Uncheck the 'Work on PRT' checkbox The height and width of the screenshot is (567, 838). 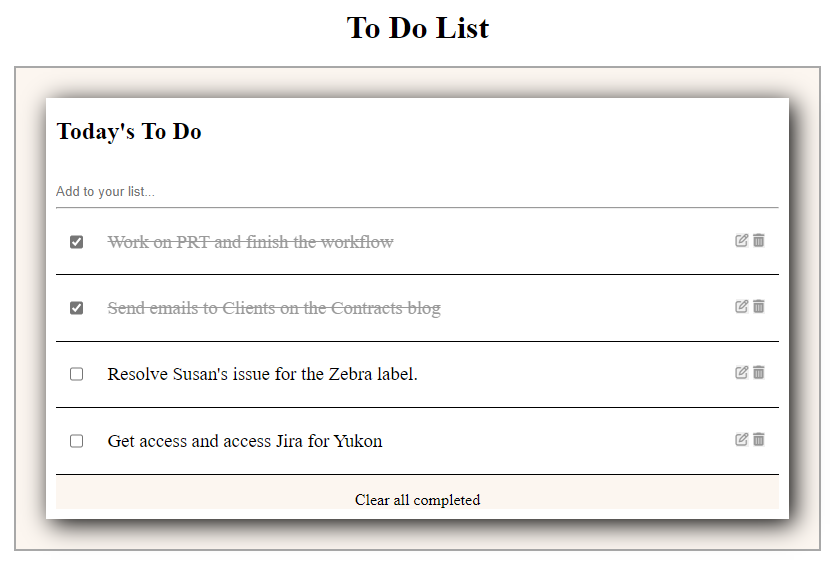(x=76, y=242)
